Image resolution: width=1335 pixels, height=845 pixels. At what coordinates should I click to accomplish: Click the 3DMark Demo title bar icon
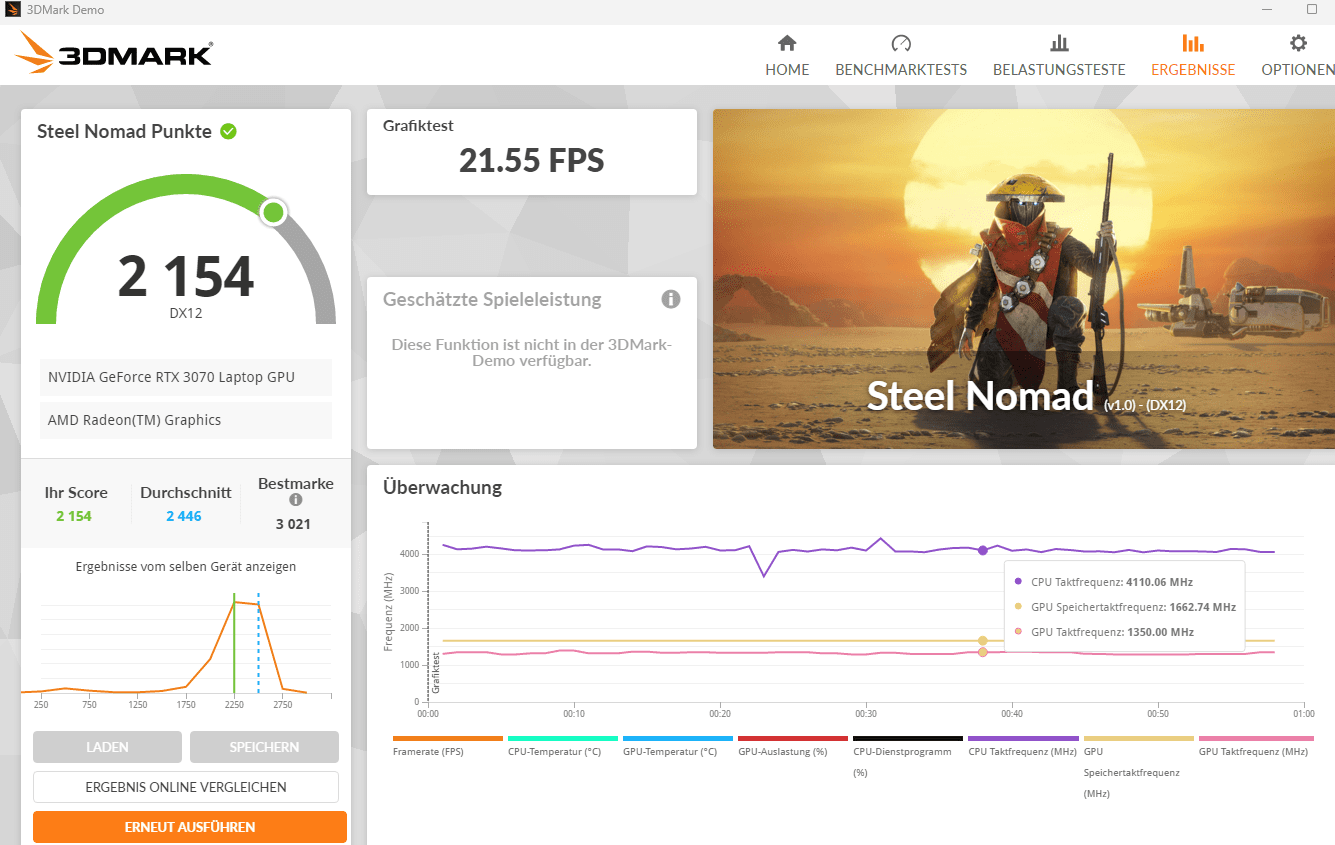pos(13,10)
